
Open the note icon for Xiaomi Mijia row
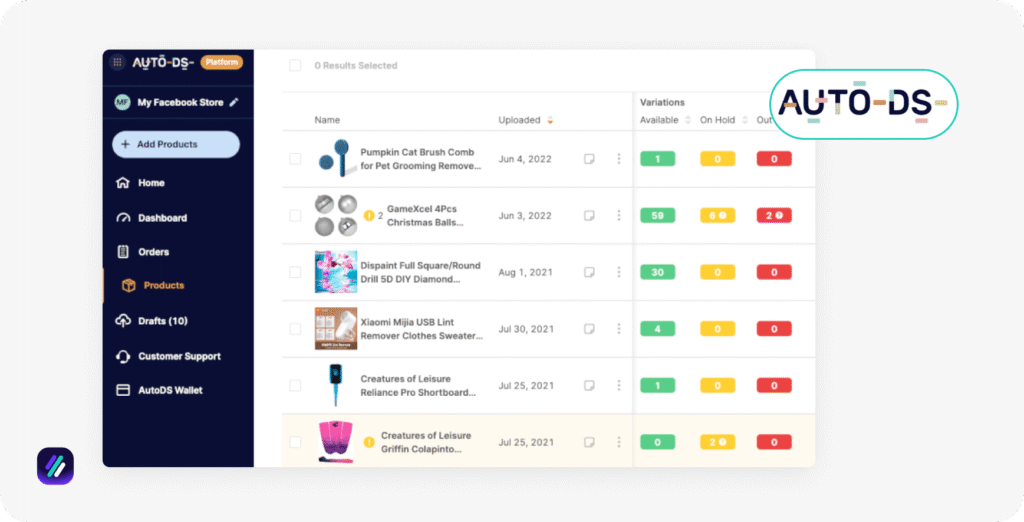[590, 329]
